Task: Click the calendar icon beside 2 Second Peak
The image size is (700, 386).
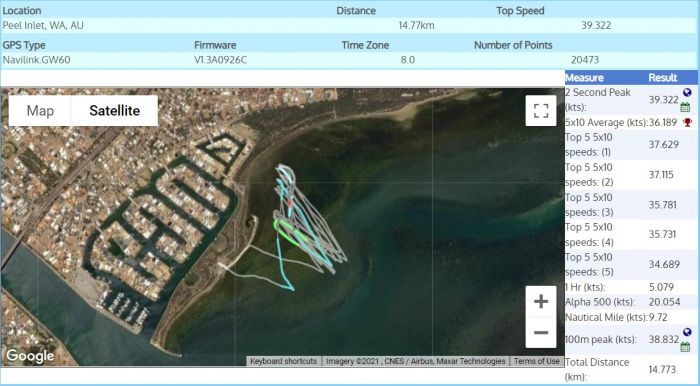Action: click(x=685, y=107)
